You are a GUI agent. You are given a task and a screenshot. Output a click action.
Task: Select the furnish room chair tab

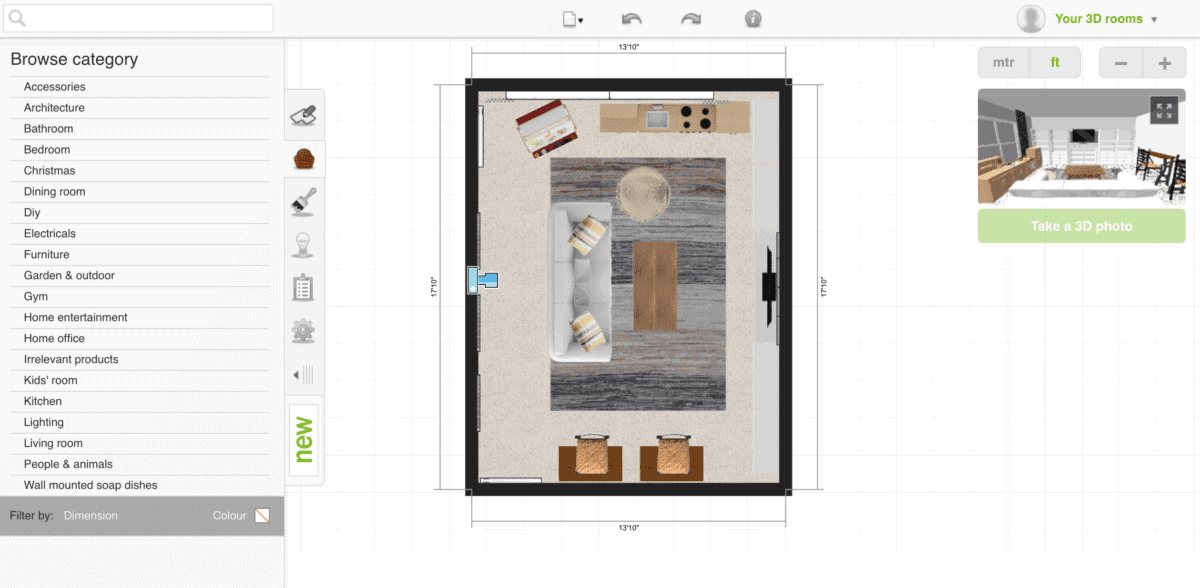(305, 159)
